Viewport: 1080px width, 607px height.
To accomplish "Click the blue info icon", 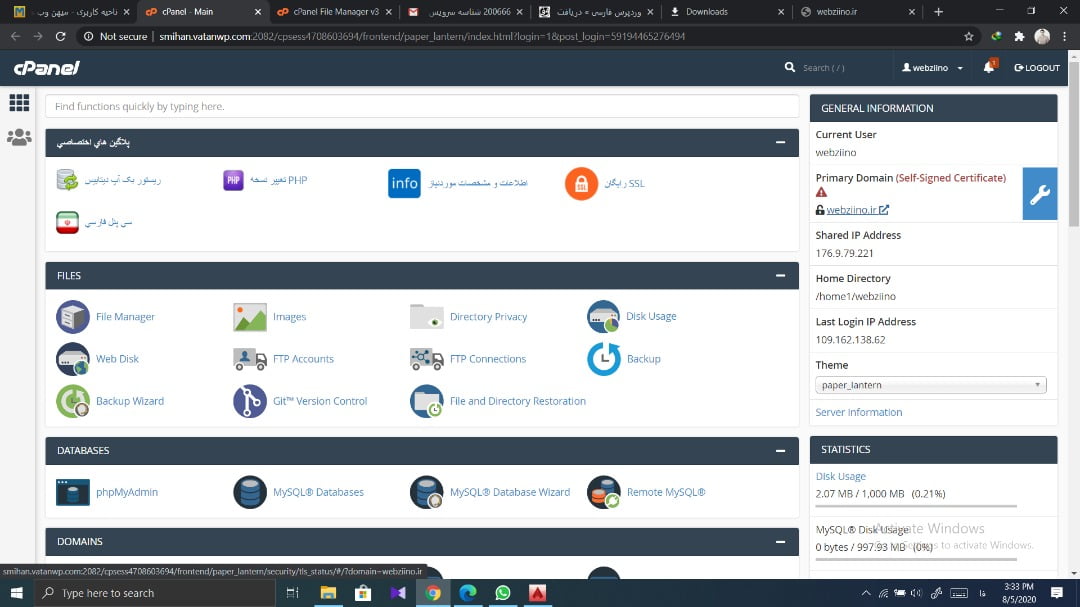I will (404, 183).
